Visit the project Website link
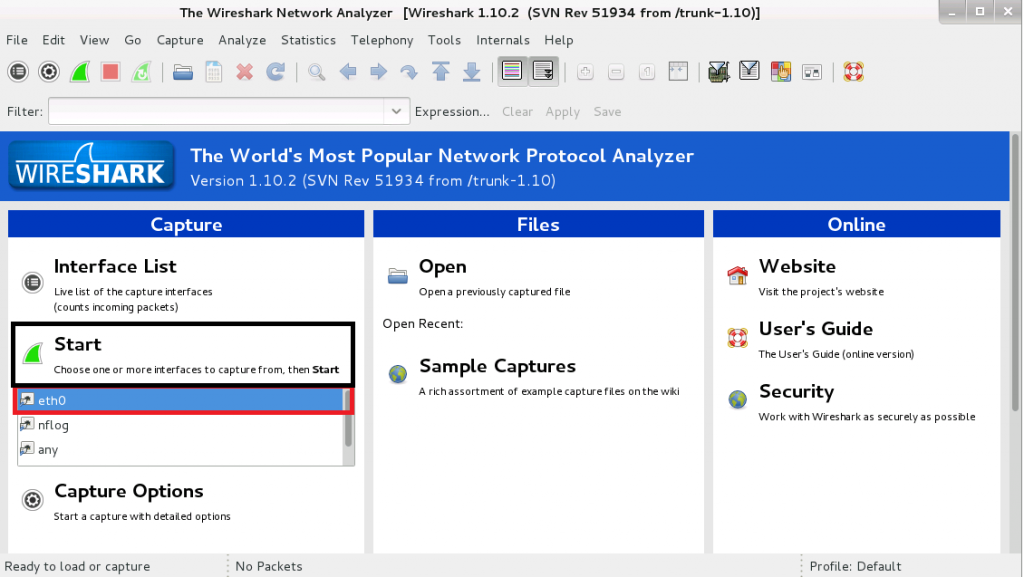 797,266
